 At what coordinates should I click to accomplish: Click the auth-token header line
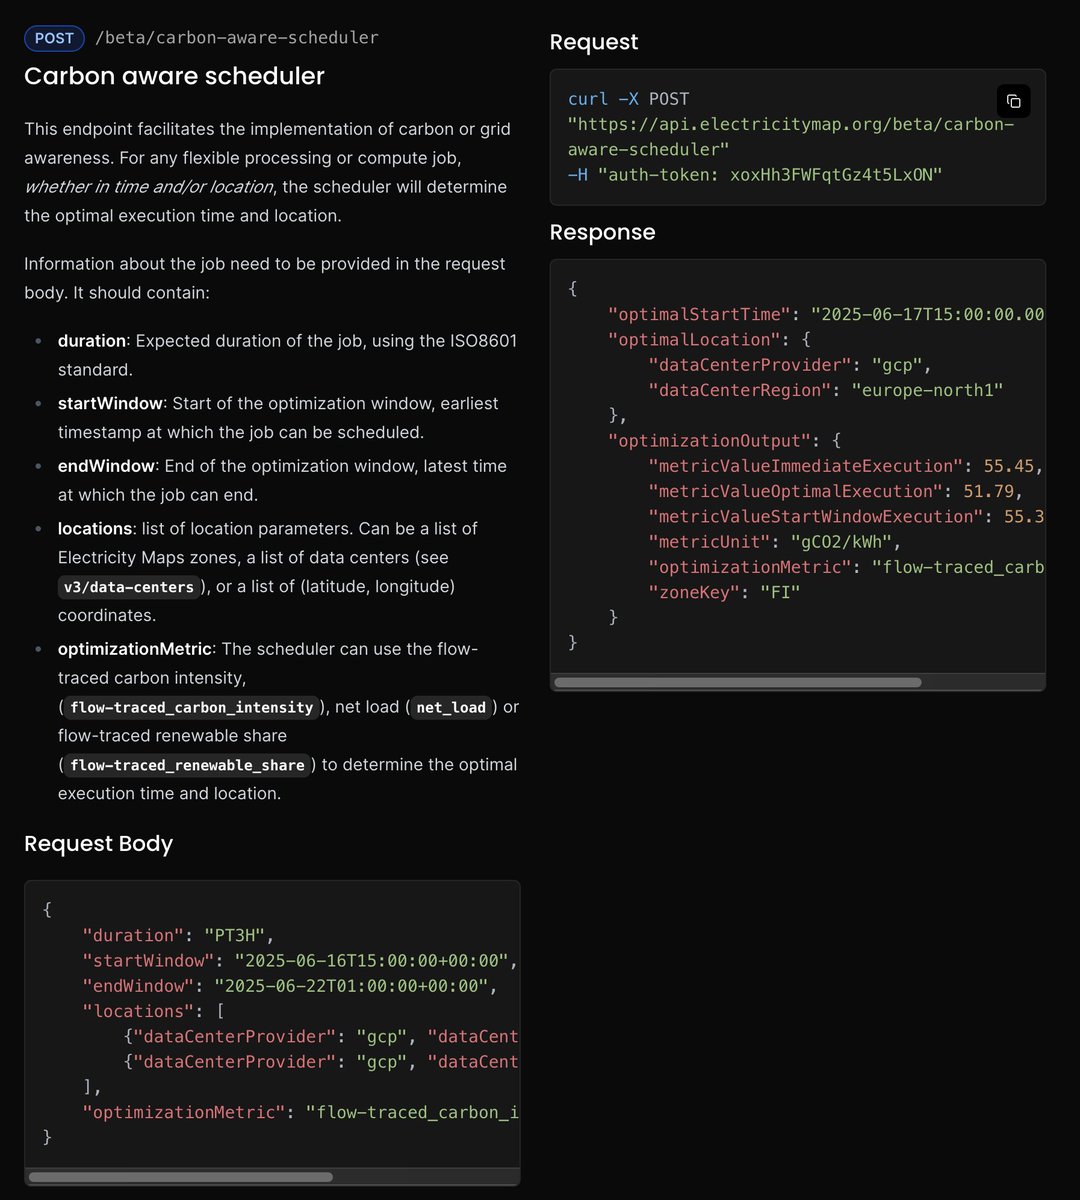point(755,174)
